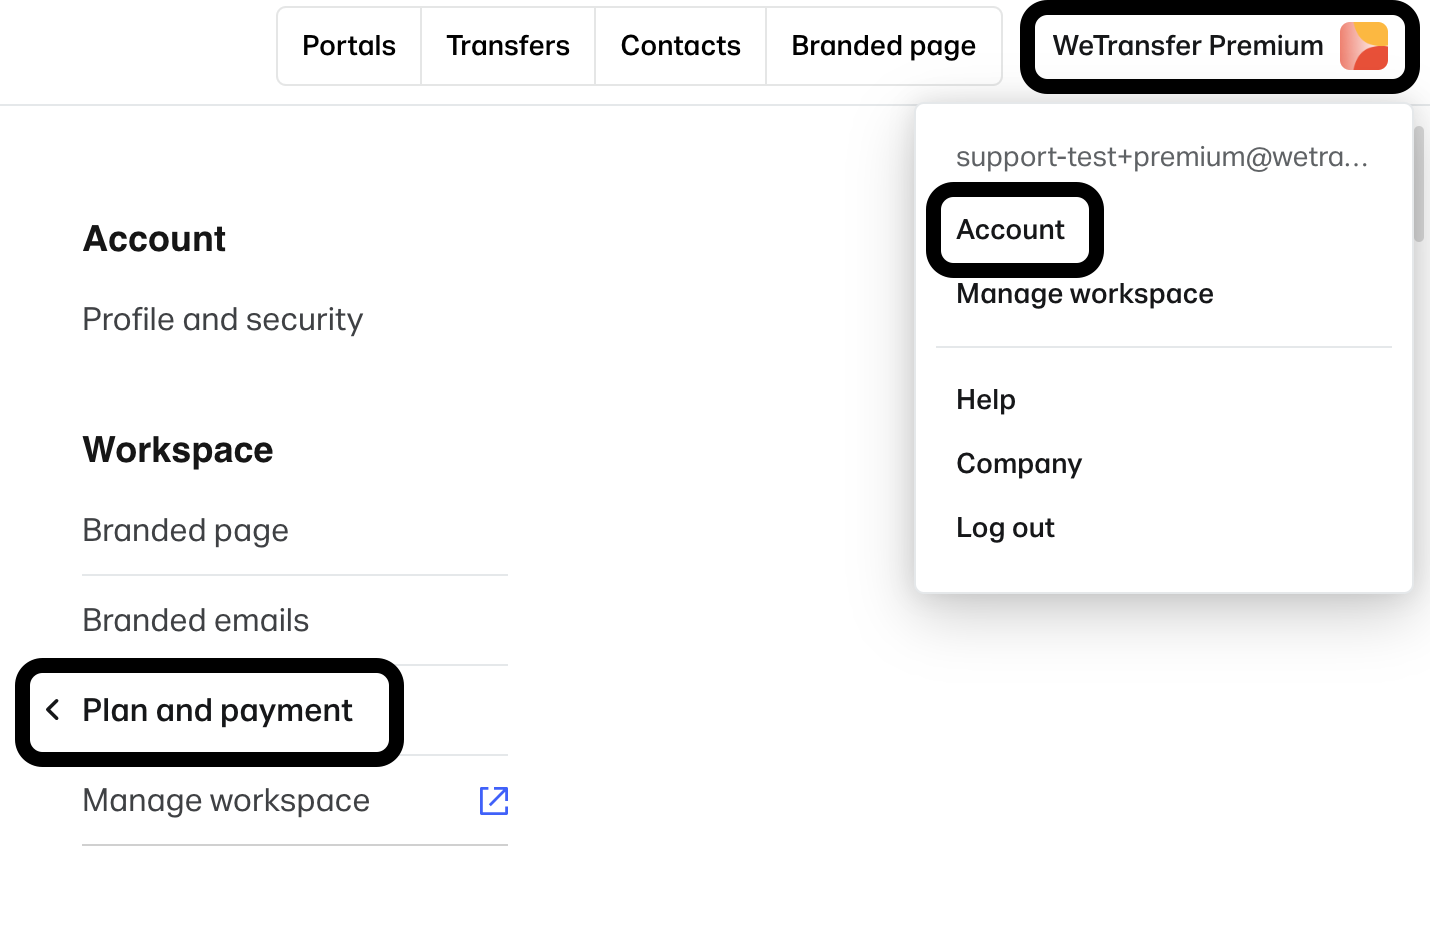Screen dimensions: 1430x948
Task: Click Help in the account menu
Action: pos(986,399)
